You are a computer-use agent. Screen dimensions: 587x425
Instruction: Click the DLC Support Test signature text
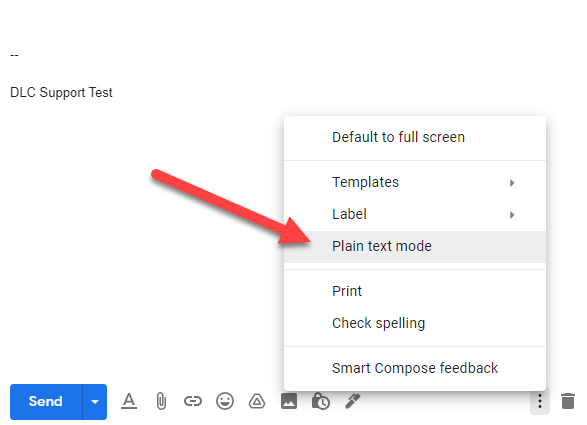(61, 92)
